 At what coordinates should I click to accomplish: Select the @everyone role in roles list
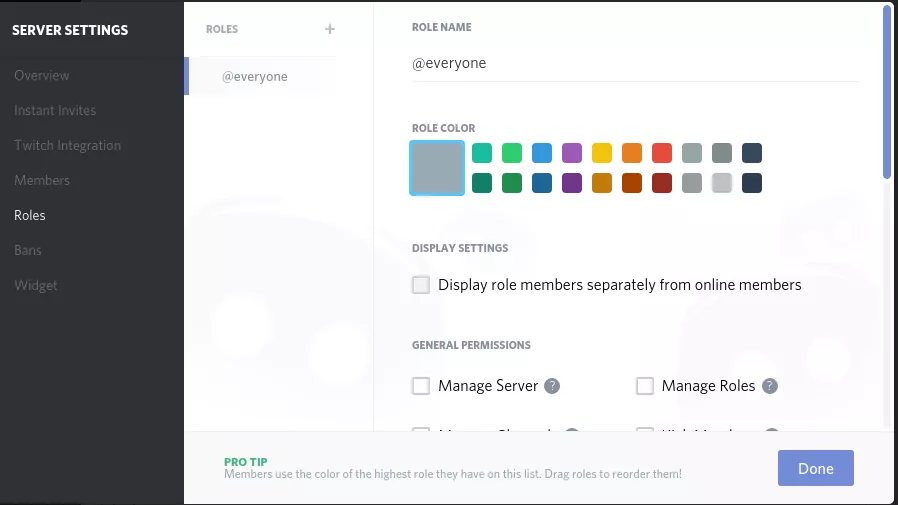pyautogui.click(x=254, y=76)
